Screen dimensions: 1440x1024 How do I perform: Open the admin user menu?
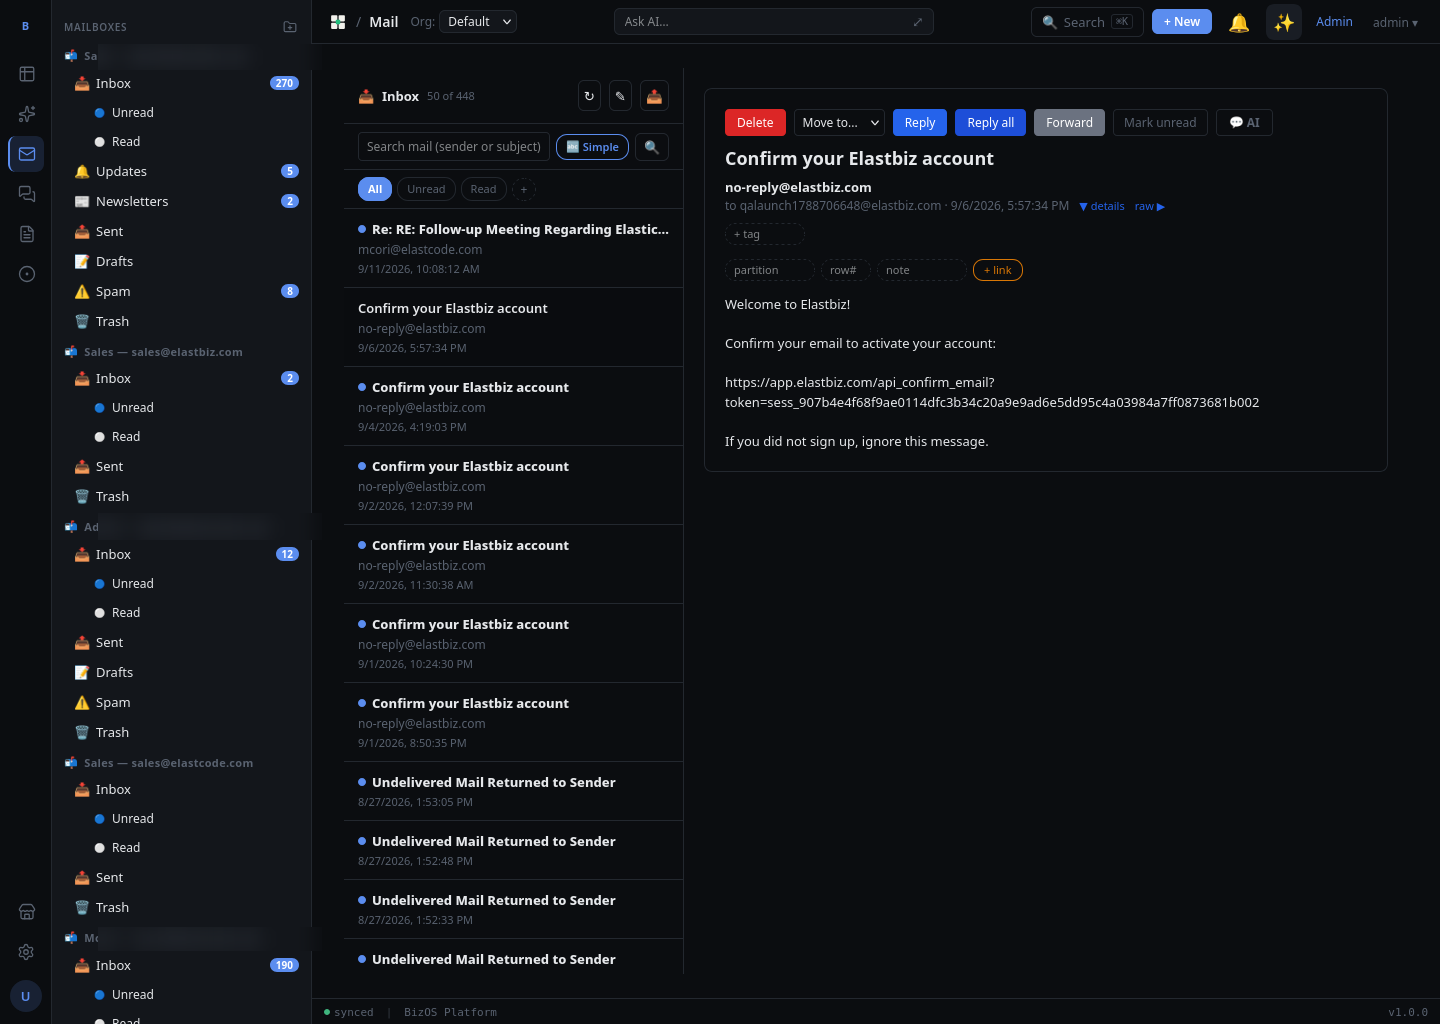(1395, 22)
